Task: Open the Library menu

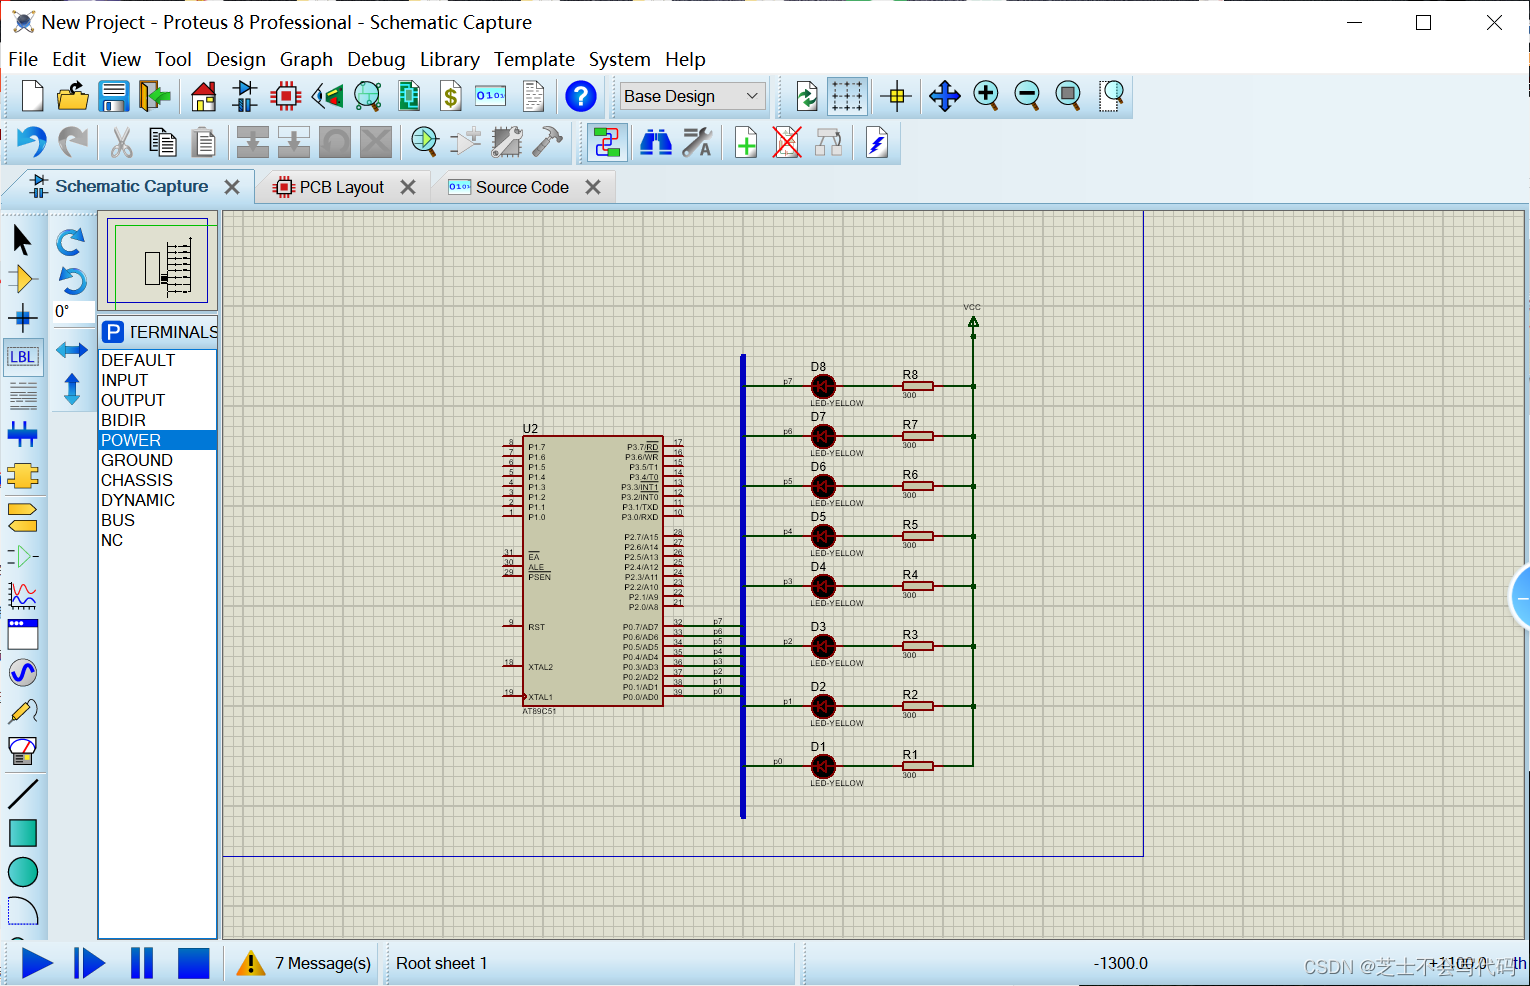Action: point(449,59)
